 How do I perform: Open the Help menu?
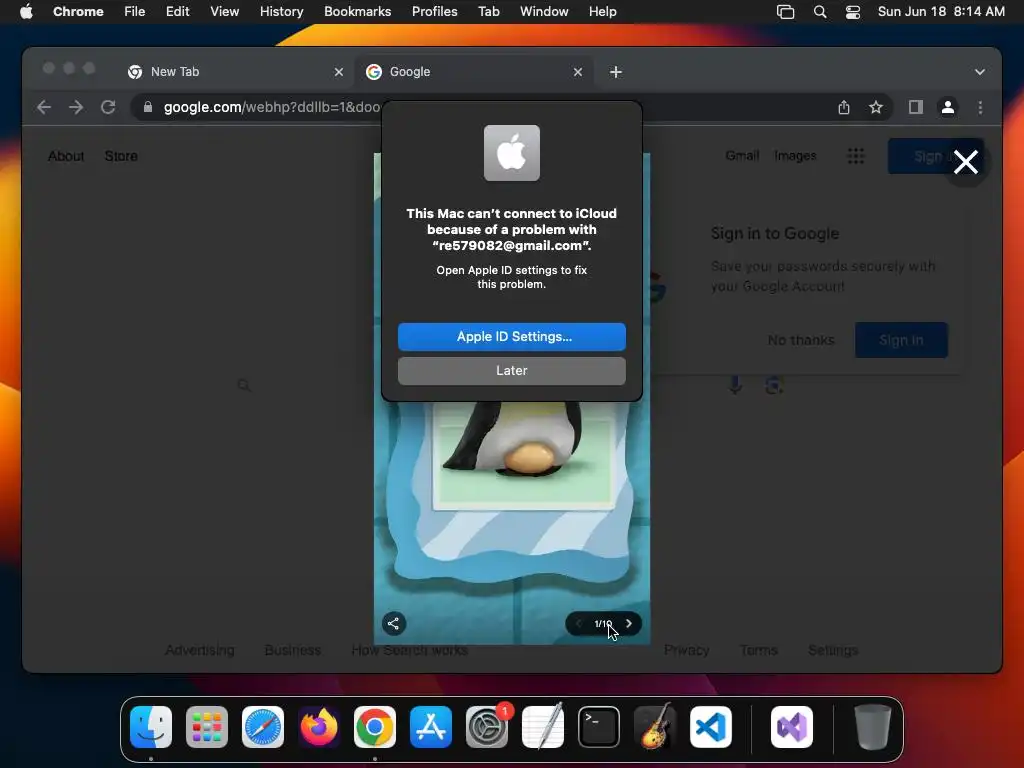pos(602,11)
